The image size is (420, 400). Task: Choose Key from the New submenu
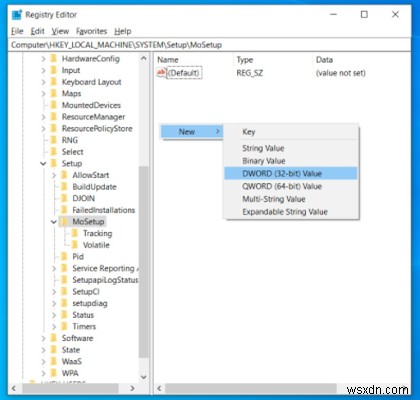[291, 132]
